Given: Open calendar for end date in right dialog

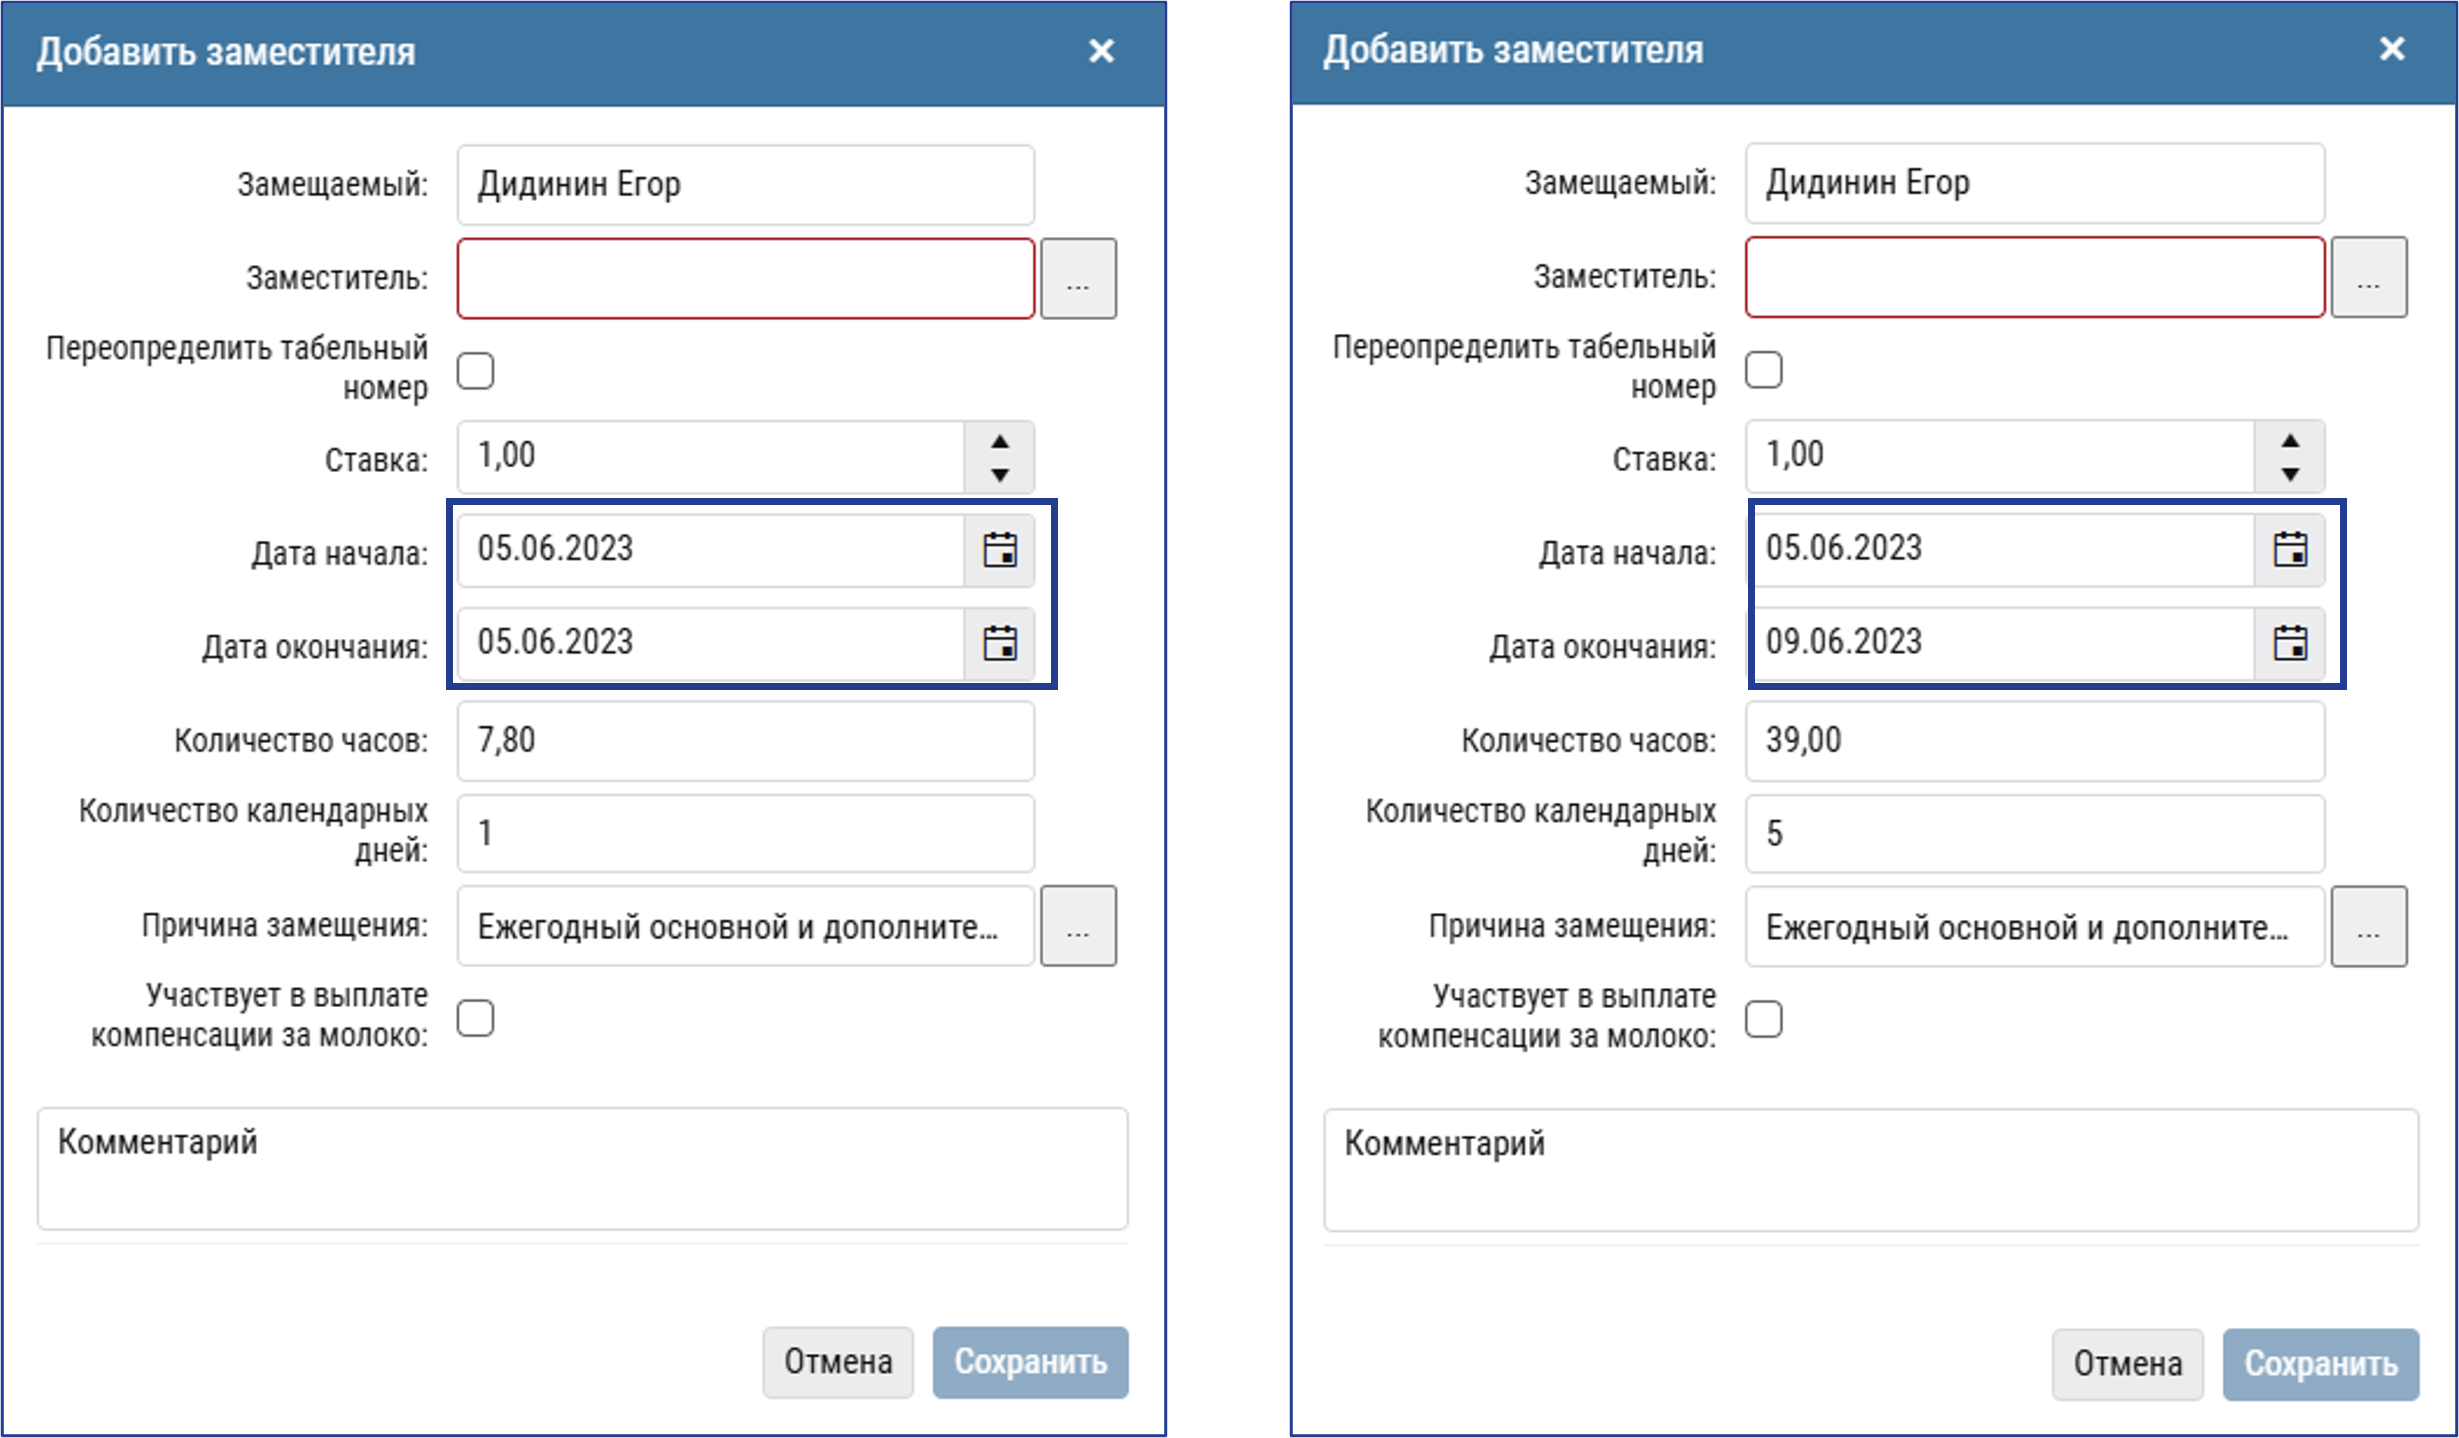Looking at the screenshot, I should pyautogui.click(x=2289, y=643).
